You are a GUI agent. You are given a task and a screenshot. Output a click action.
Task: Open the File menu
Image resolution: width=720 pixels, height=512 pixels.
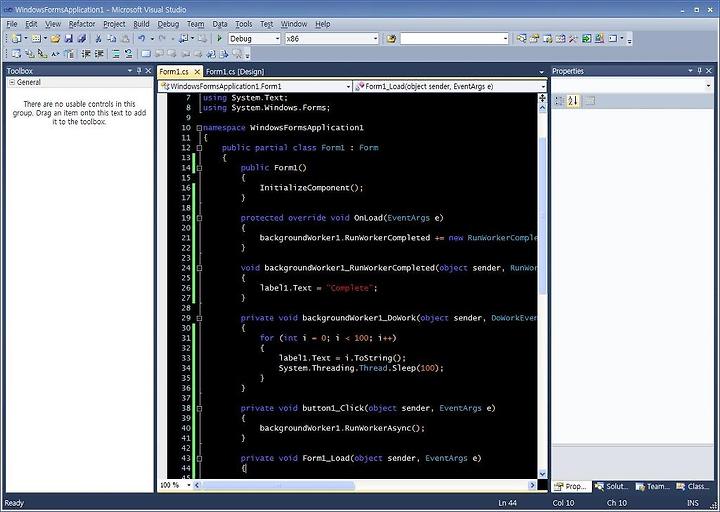pyautogui.click(x=11, y=24)
